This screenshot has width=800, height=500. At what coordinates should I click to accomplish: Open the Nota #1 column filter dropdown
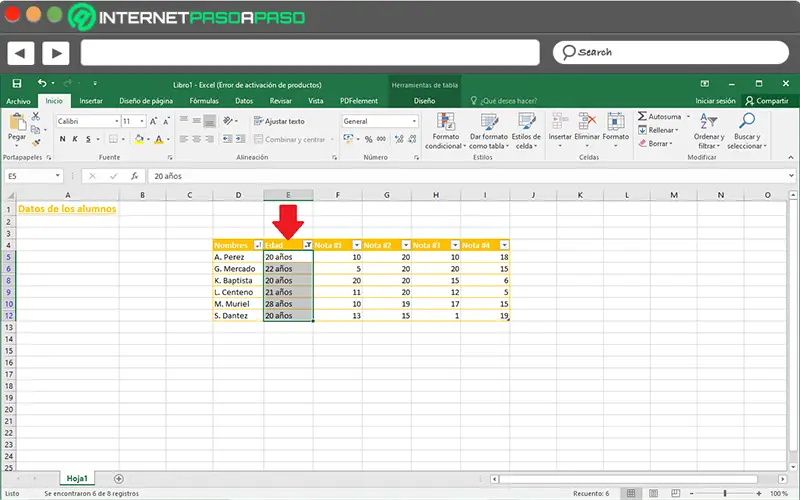357,245
